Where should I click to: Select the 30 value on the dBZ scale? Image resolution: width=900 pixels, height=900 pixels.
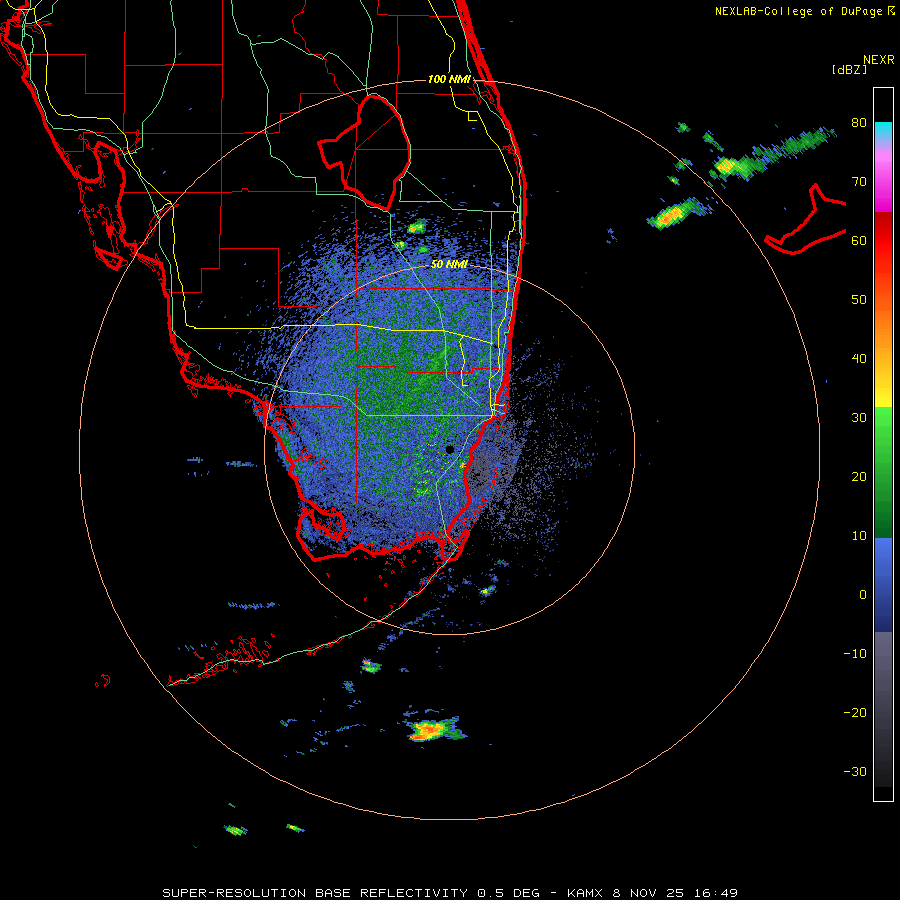[x=859, y=418]
